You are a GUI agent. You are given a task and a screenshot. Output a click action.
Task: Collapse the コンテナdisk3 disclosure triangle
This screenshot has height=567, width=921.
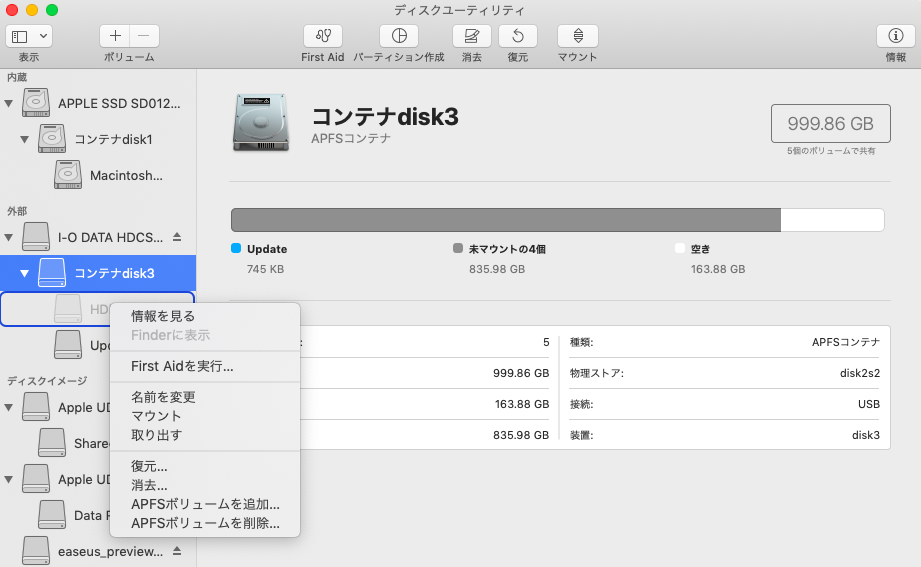tap(25, 273)
